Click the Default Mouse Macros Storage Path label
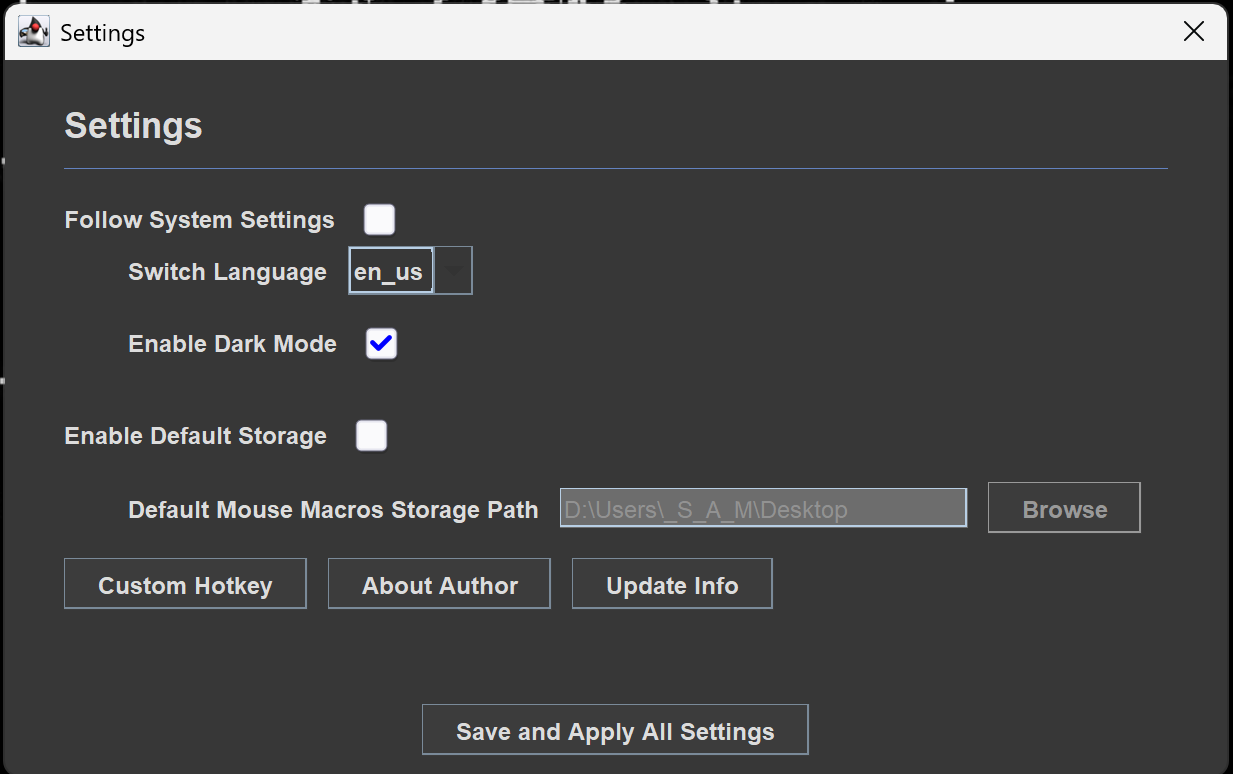Screen dimensions: 1233x774 point(333,509)
